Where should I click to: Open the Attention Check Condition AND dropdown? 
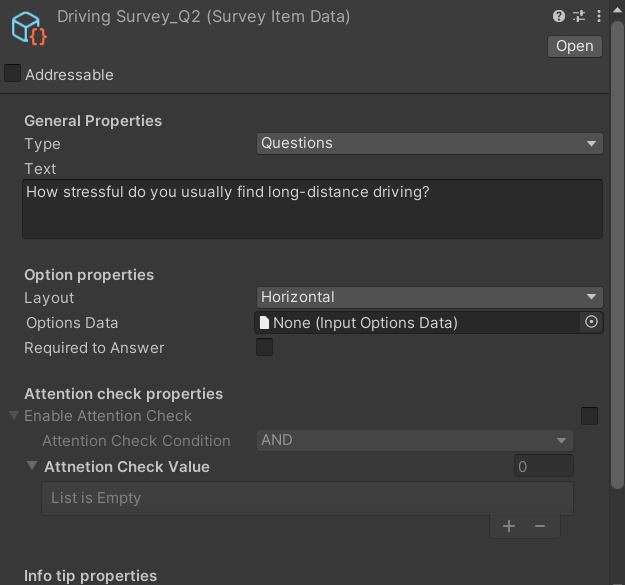[415, 440]
